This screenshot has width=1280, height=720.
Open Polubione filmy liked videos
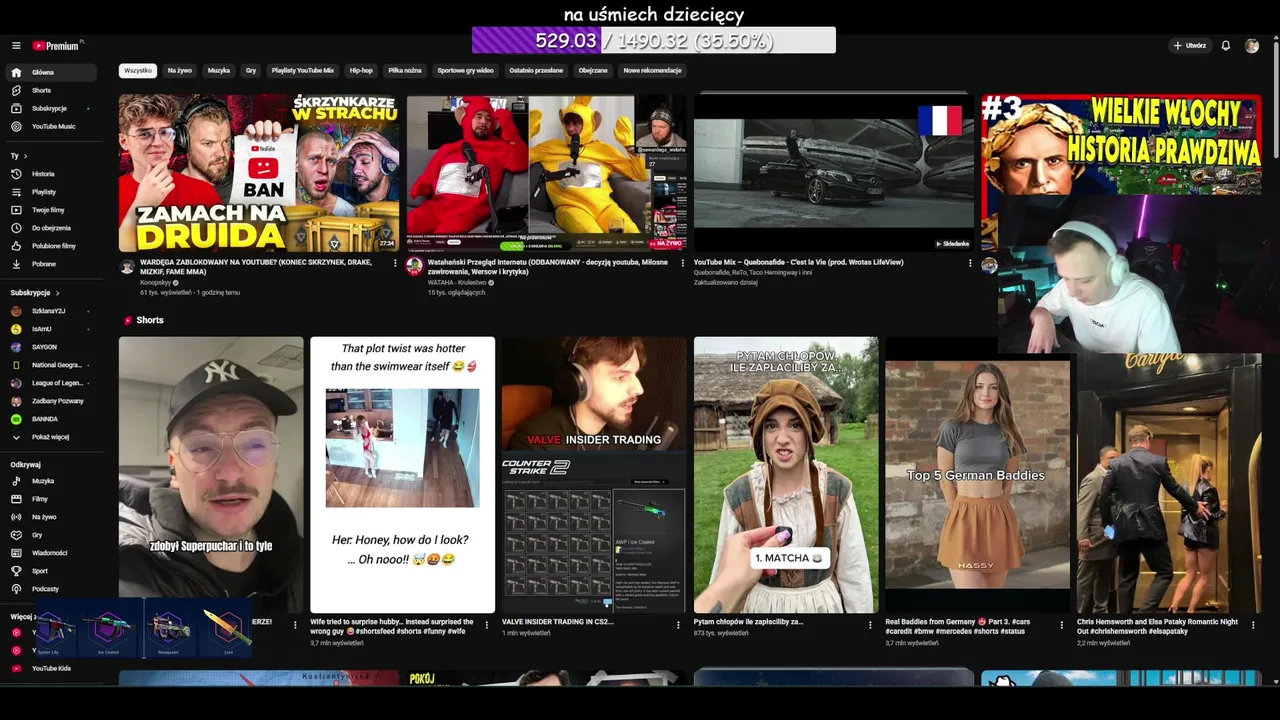(52, 246)
